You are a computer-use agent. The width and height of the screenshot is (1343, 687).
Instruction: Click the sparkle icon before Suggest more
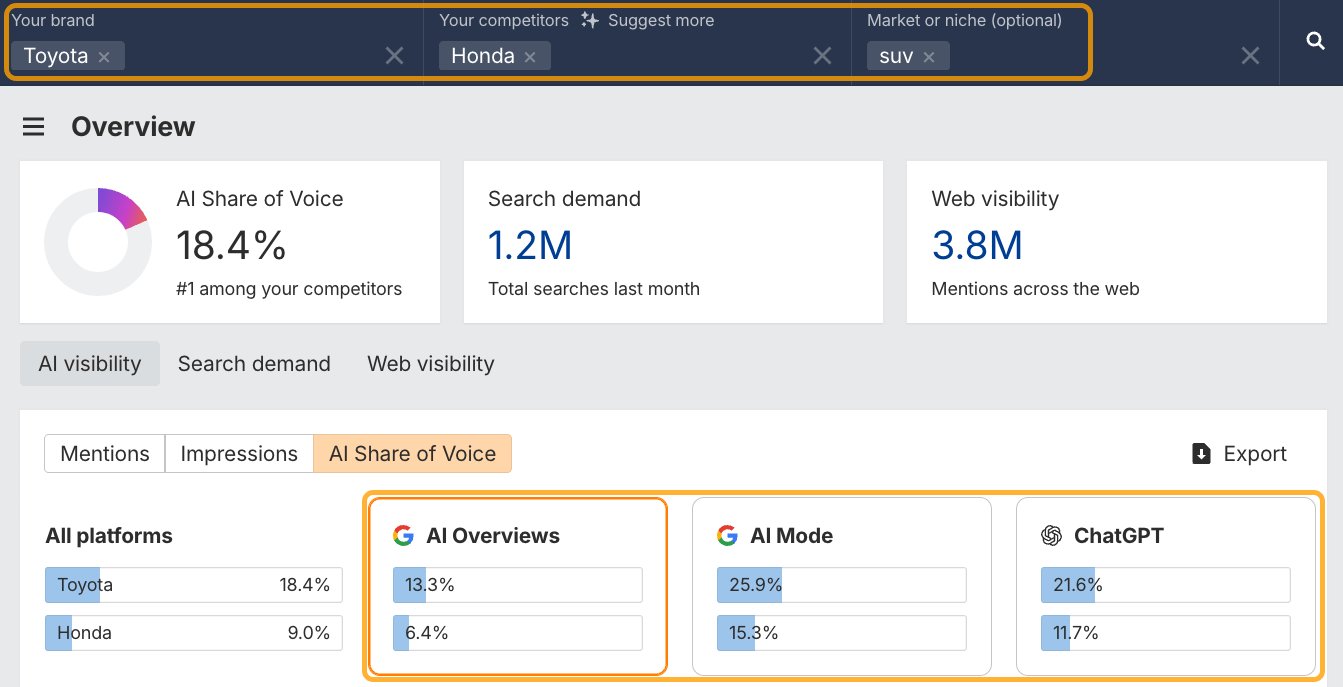click(x=589, y=19)
